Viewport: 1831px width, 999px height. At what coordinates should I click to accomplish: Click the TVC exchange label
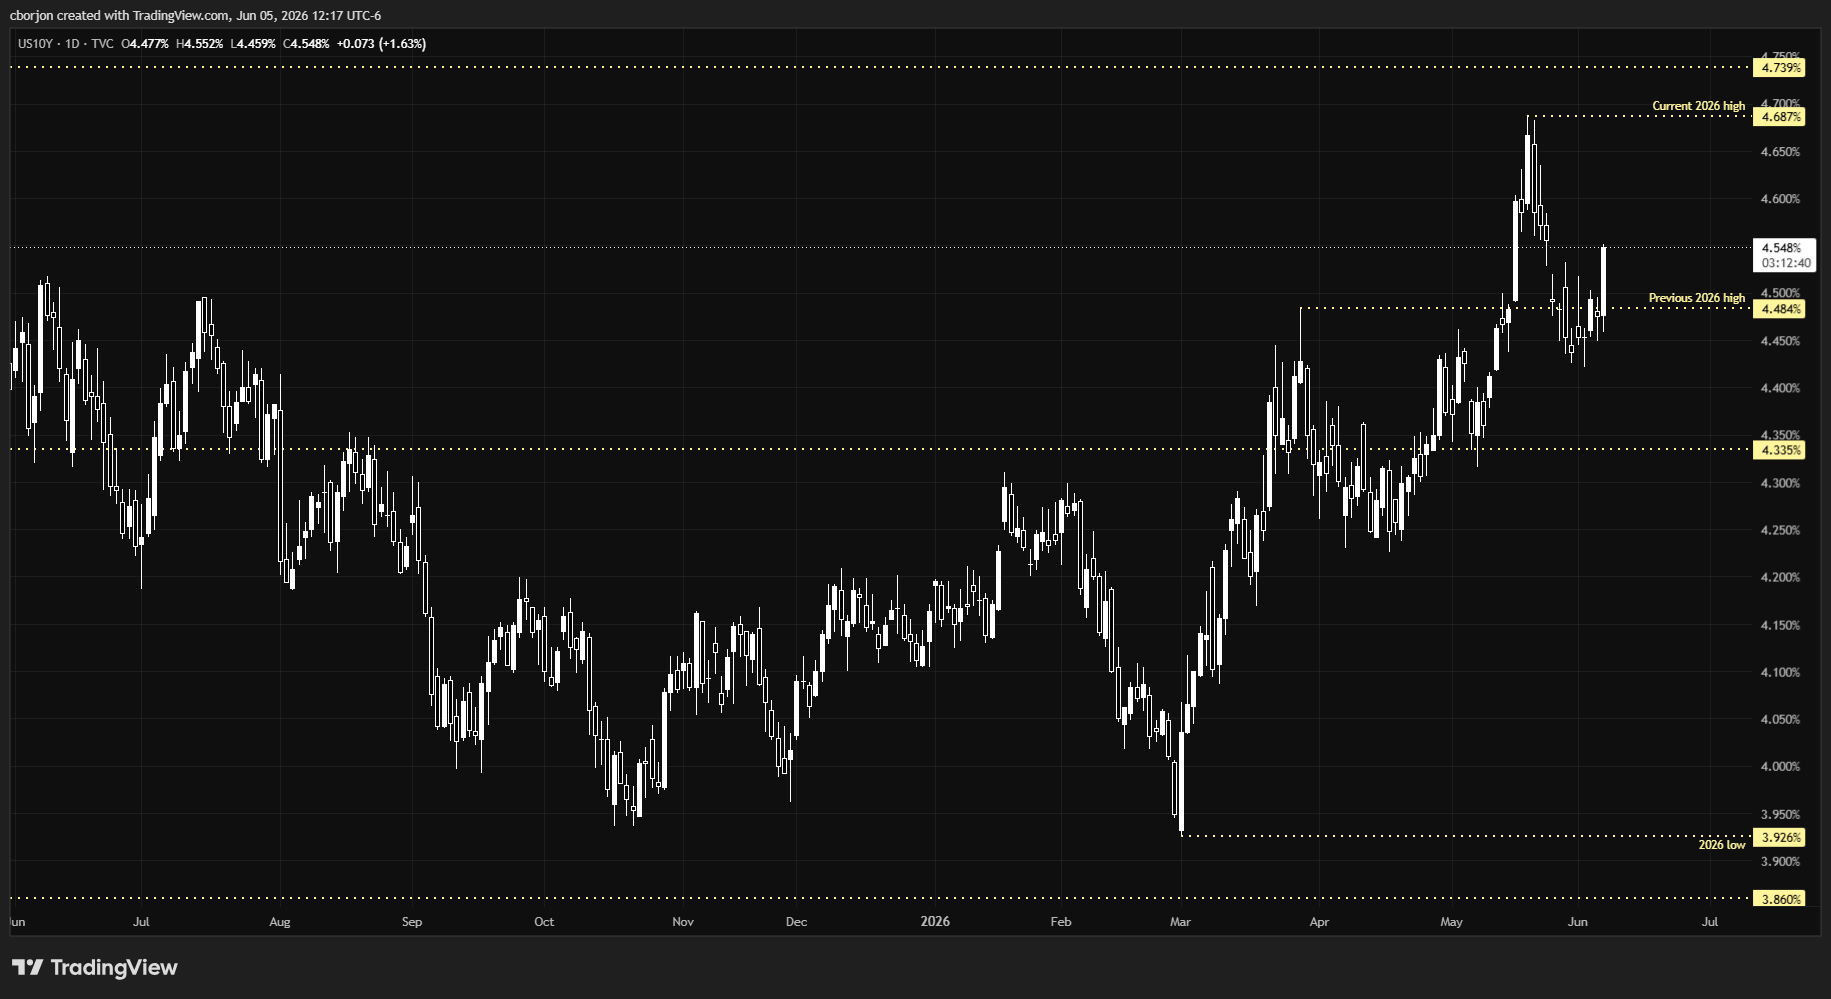click(102, 44)
